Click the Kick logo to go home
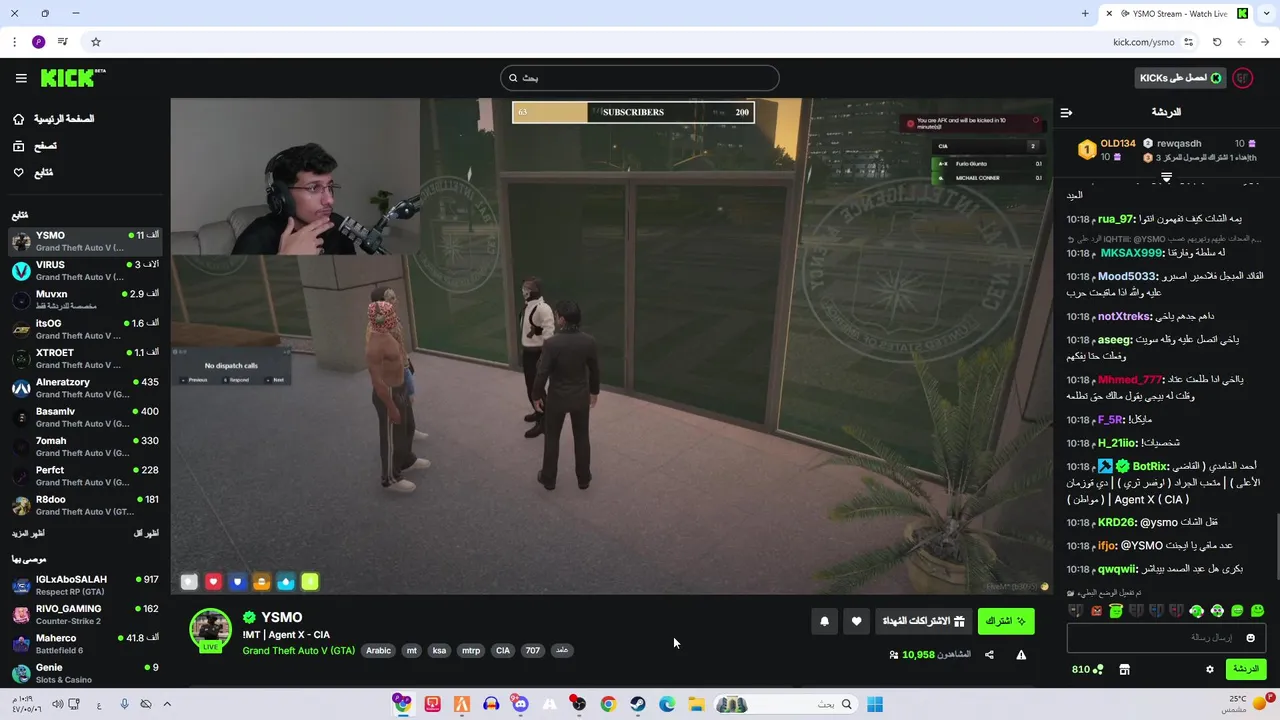Screen dimensions: 1280x720 coord(72,78)
